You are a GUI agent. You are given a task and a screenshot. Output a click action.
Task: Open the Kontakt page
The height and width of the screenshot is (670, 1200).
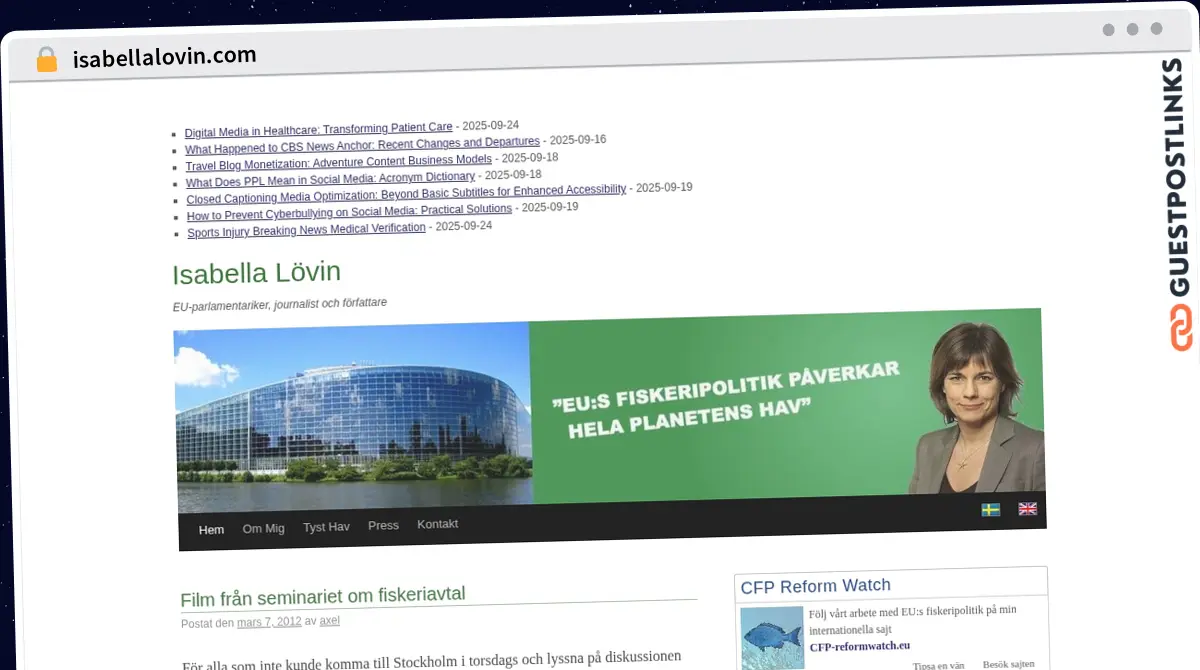(437, 523)
